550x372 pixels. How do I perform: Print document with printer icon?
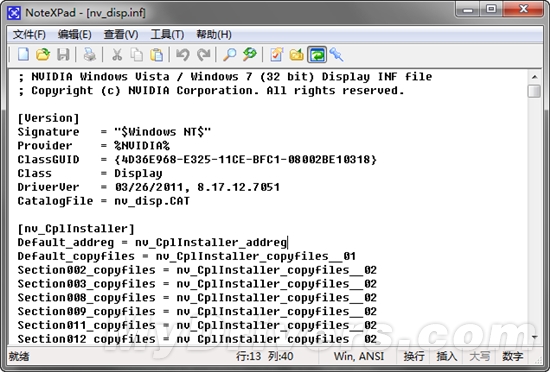(90, 55)
